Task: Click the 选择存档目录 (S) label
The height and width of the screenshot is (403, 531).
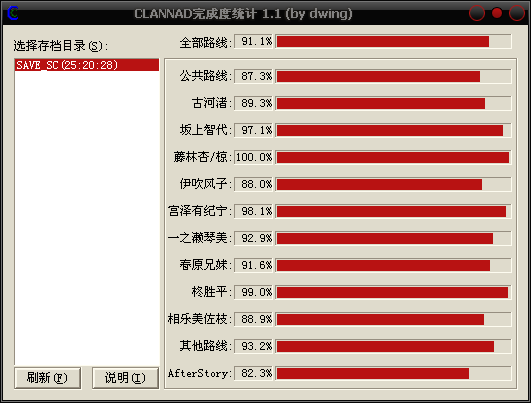Action: click(x=61, y=46)
